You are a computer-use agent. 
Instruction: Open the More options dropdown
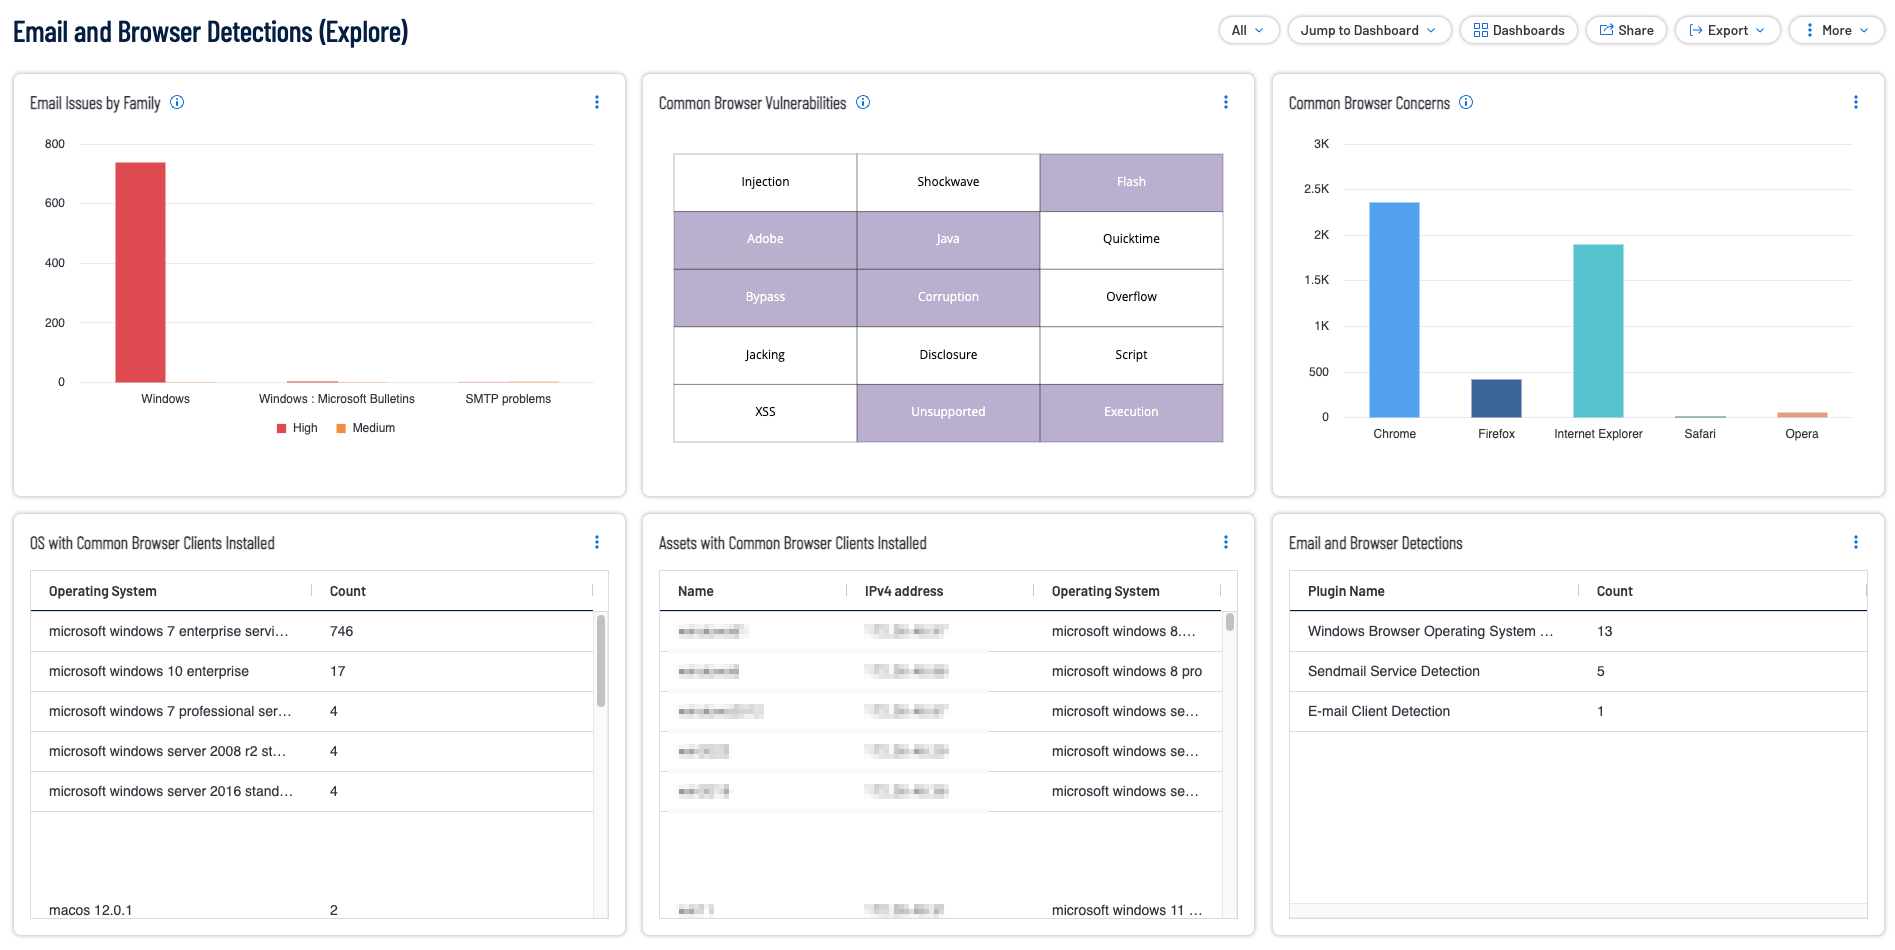coord(1836,30)
